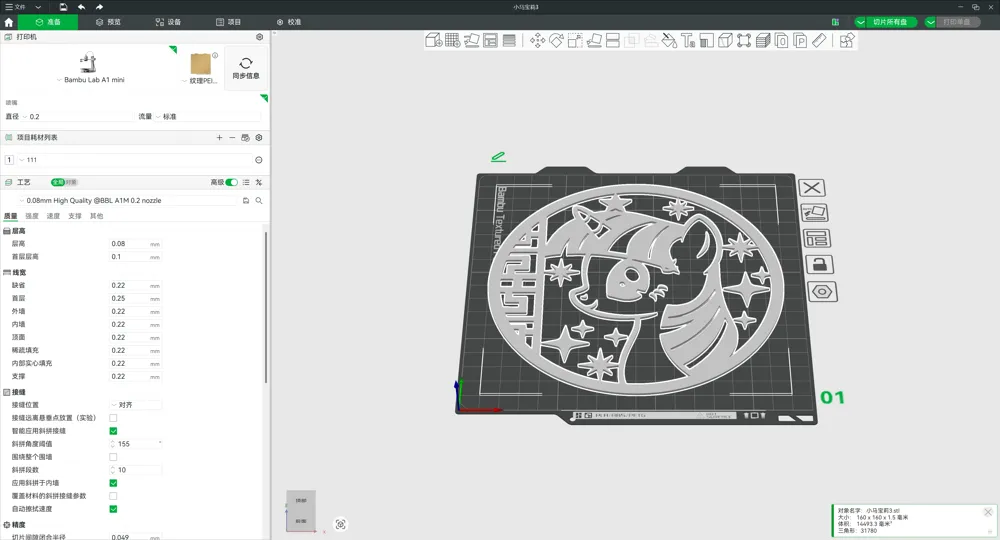Click the plate arrange icon

point(817,238)
